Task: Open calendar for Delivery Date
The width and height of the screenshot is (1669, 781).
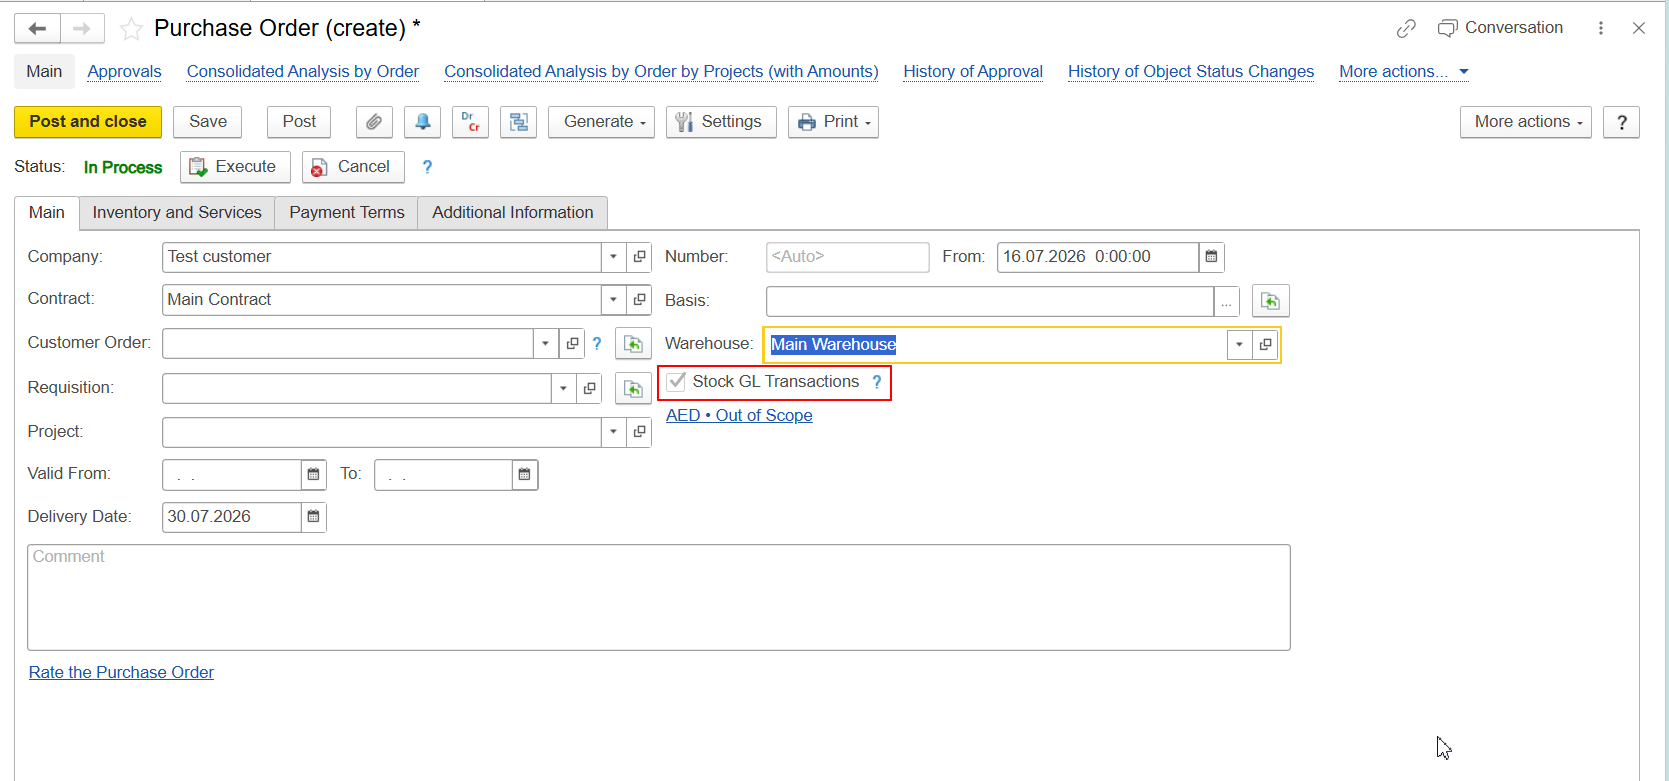Action: tap(313, 517)
